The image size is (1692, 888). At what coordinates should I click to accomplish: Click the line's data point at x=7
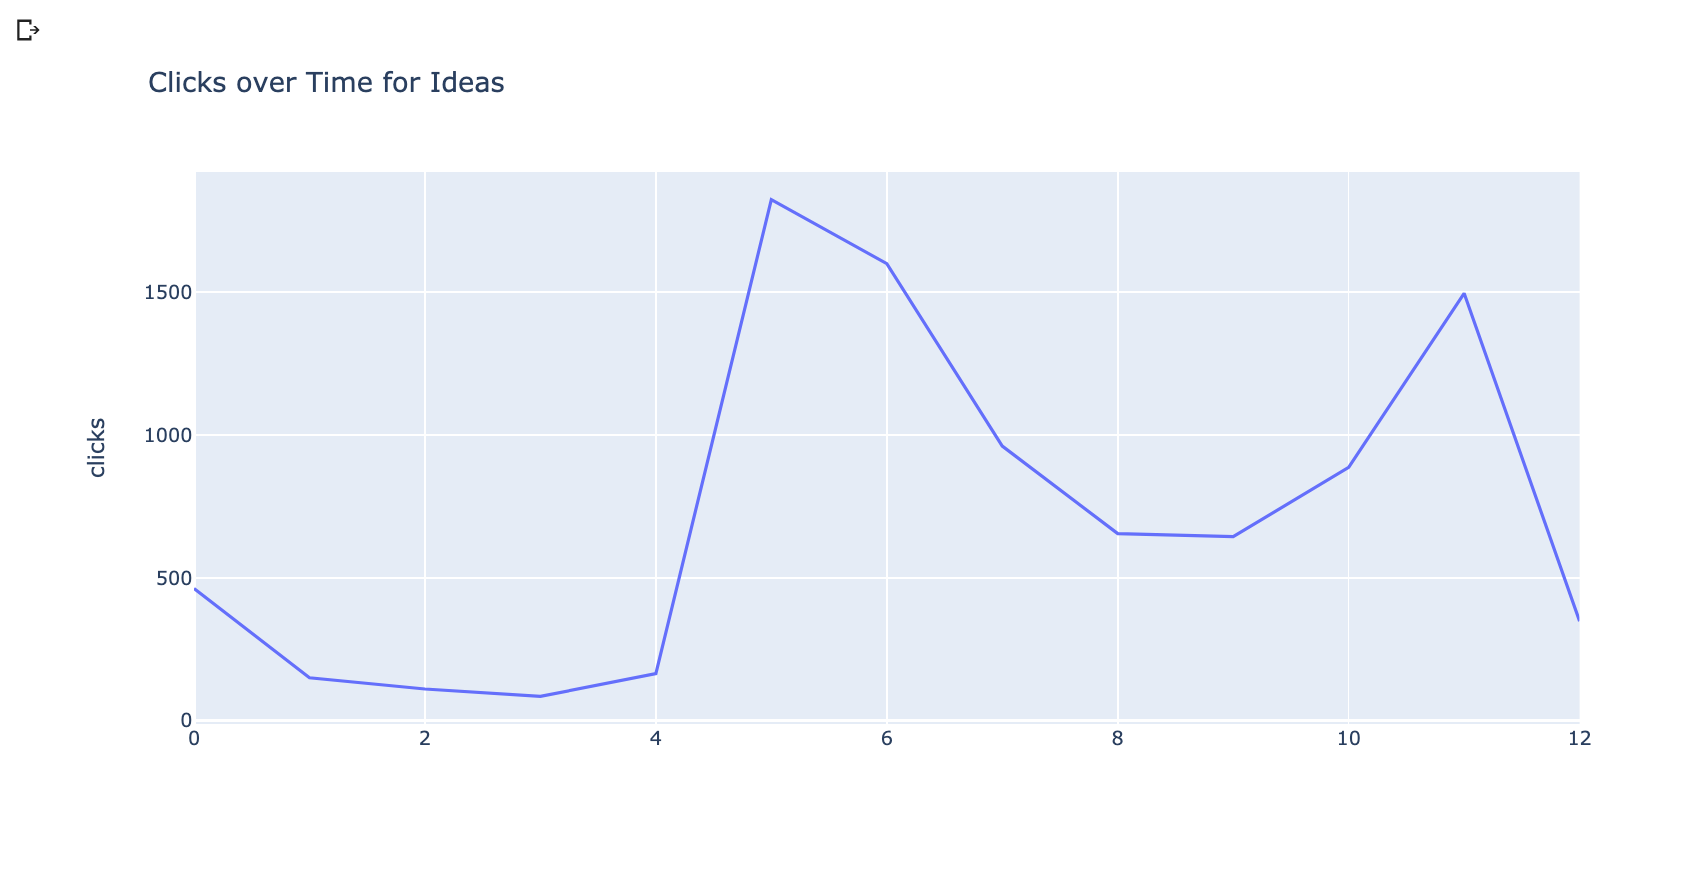tap(1002, 446)
